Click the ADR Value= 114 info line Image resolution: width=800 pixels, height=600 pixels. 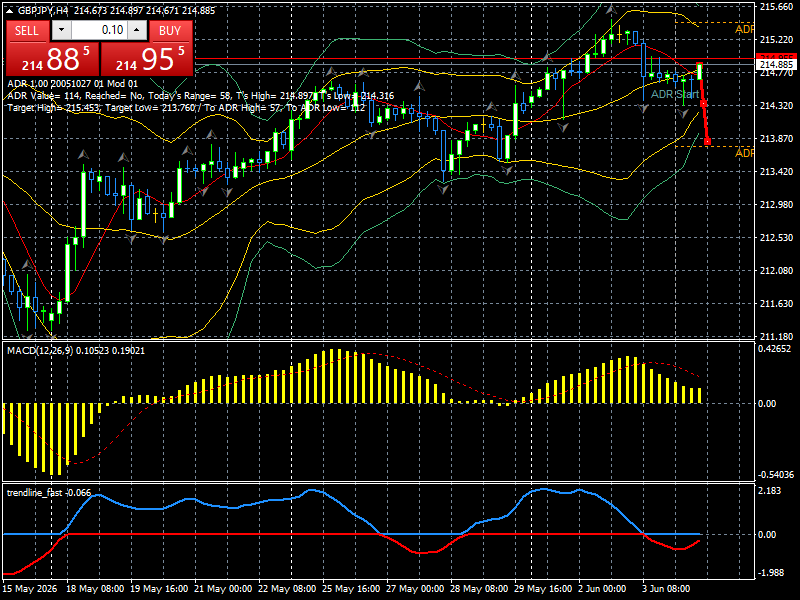[x=201, y=95]
